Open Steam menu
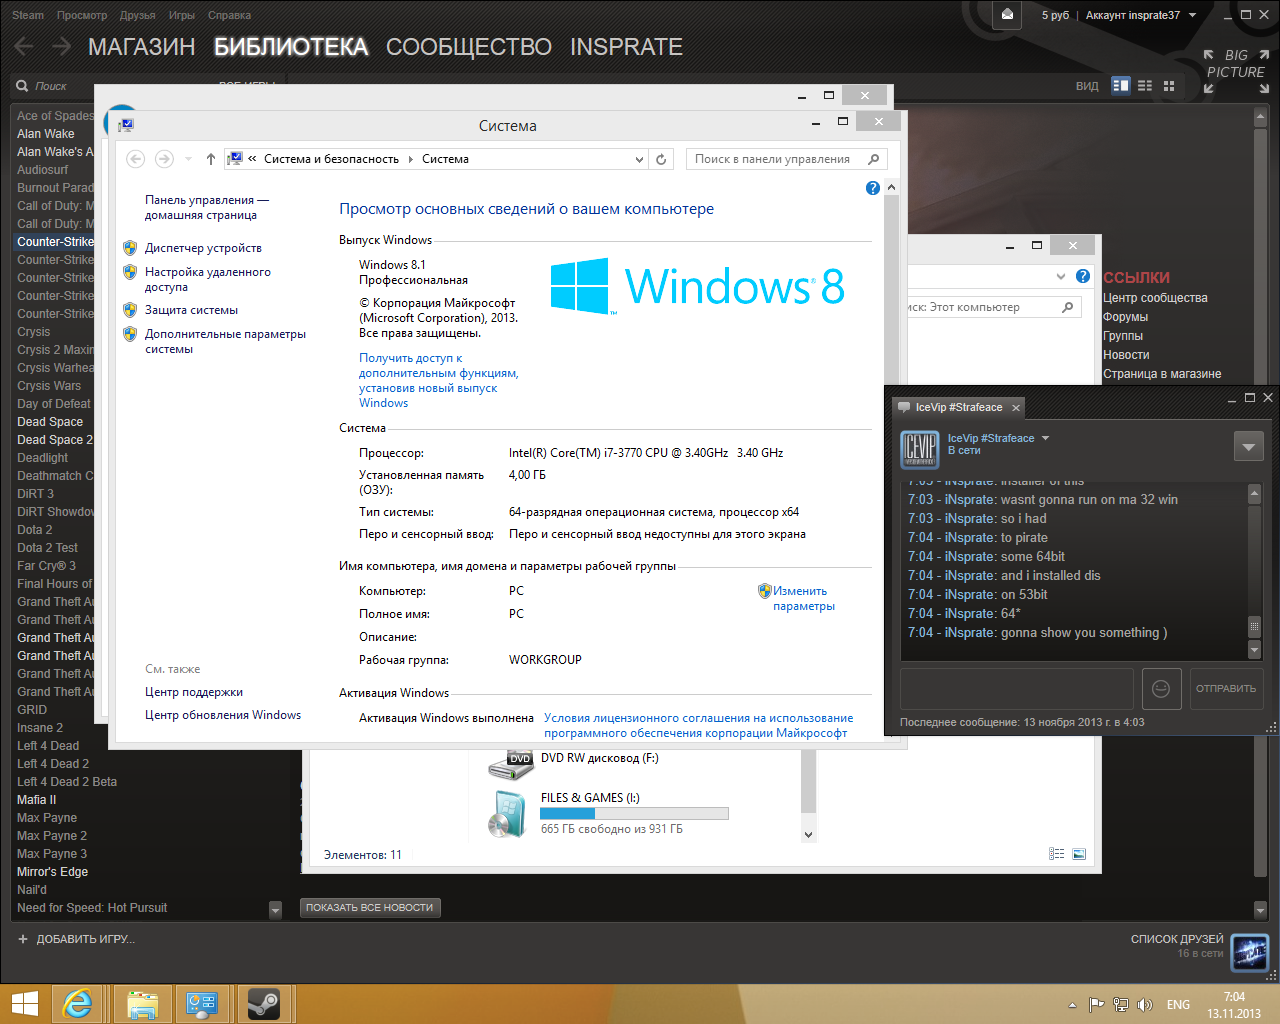The height and width of the screenshot is (1024, 1280). 28,15
